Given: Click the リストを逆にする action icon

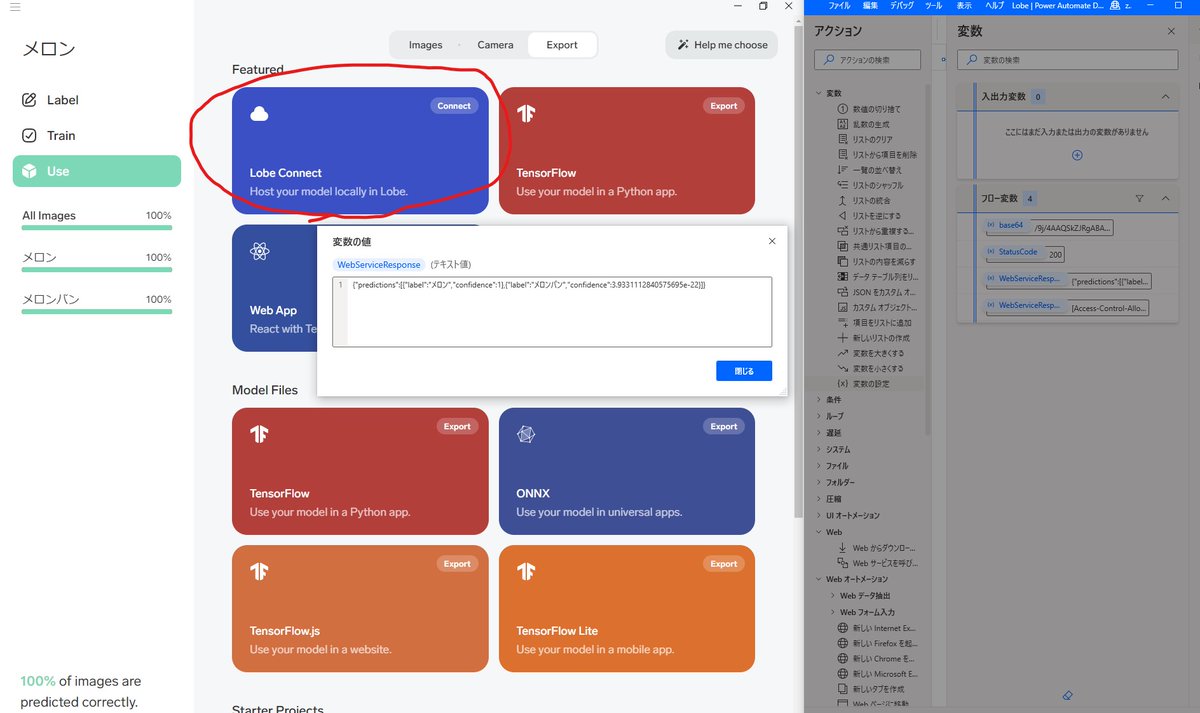Looking at the screenshot, I should 843,216.
